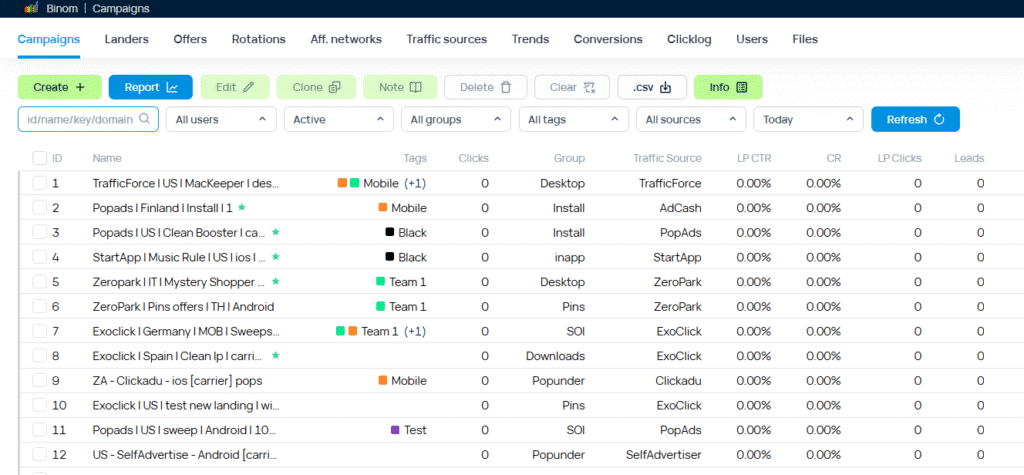The image size is (1024, 475).
Task: Open the All groups dropdown
Action: 456,120
